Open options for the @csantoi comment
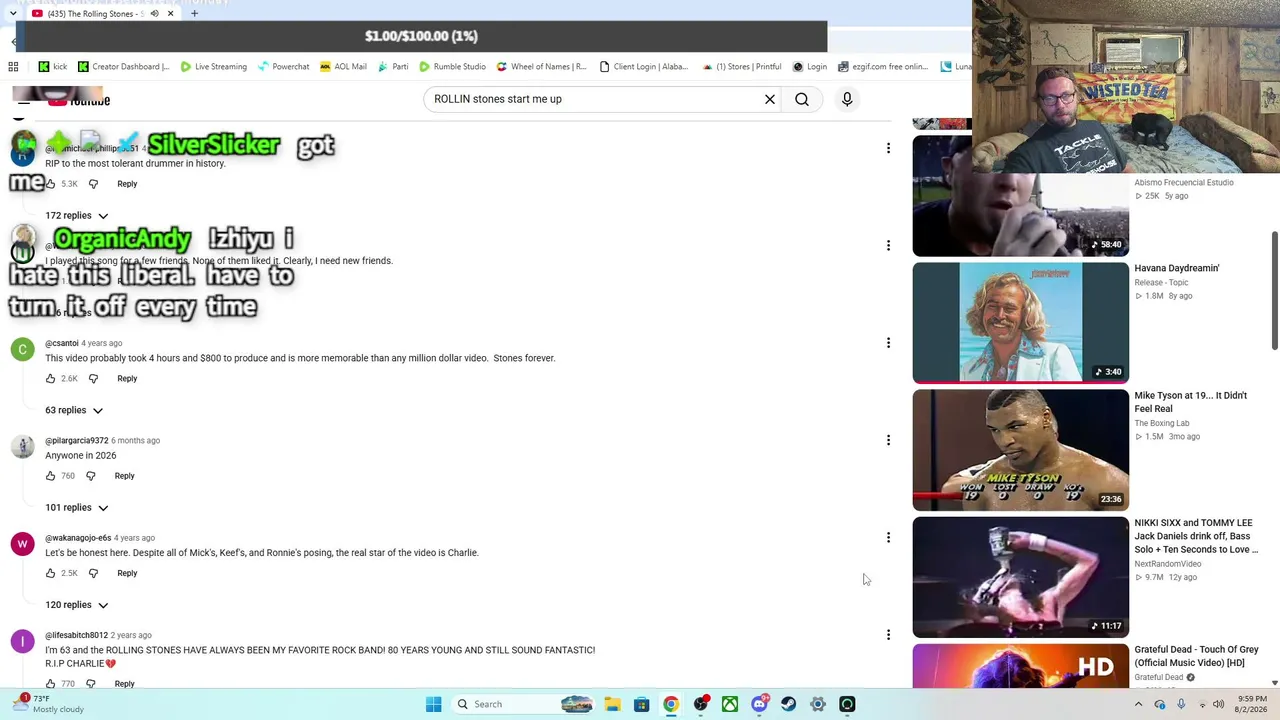 [x=888, y=343]
